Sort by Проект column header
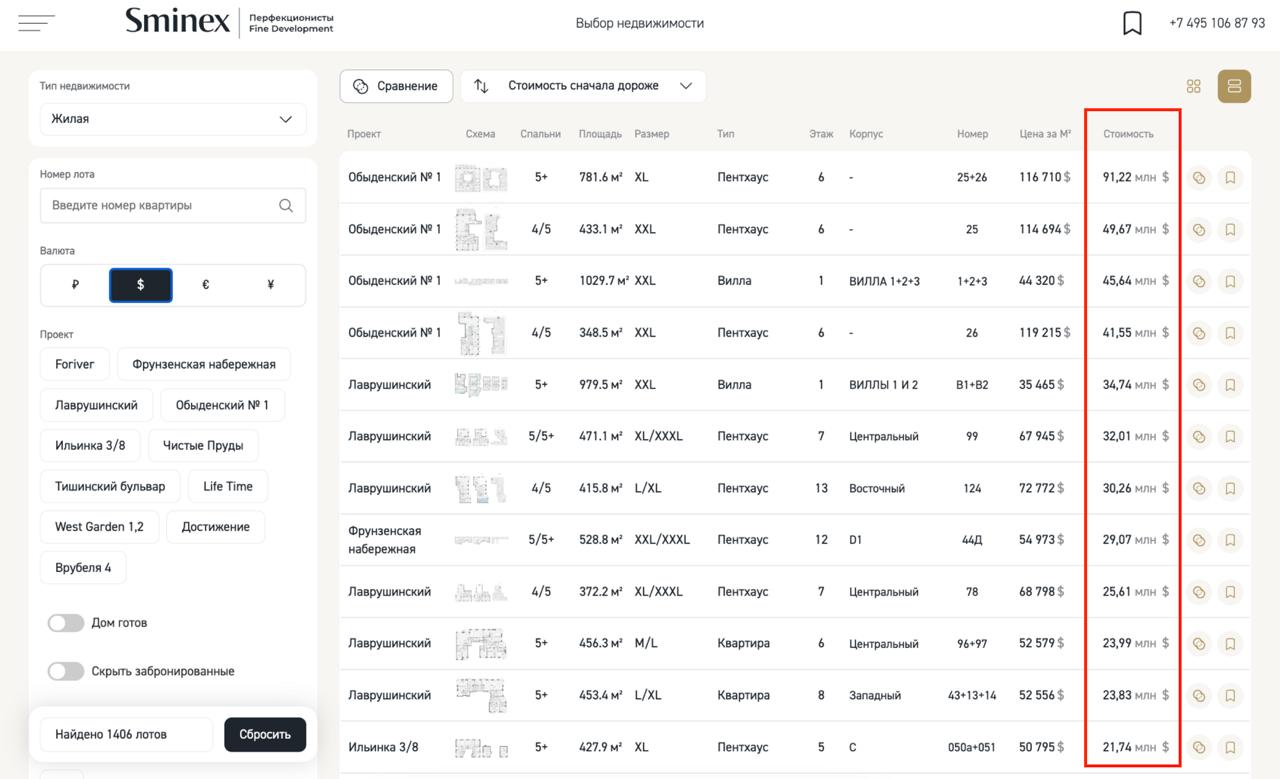The image size is (1280, 779). (364, 134)
